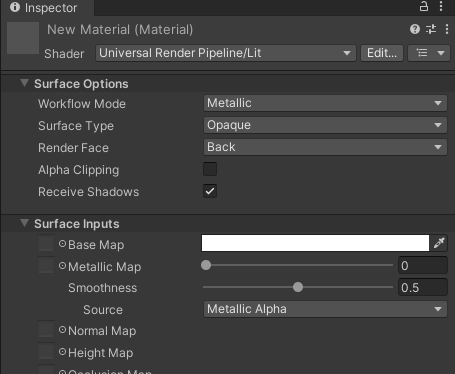Screen dimensions: 455x374
Task: Click the Normal Map texture slot
Action: (x=46, y=329)
